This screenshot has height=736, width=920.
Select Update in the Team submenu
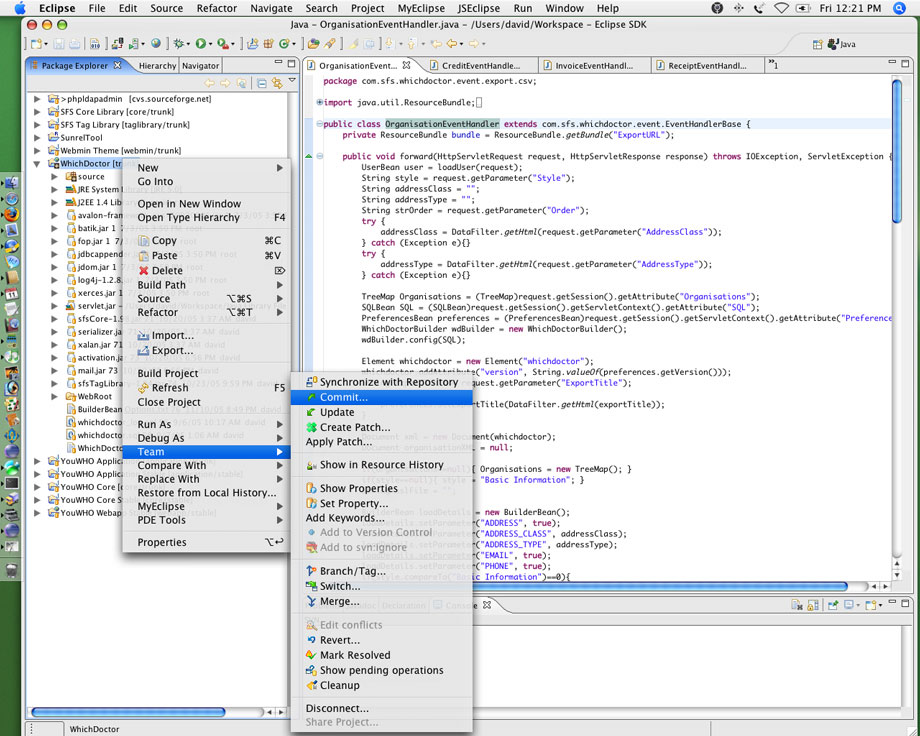pos(381,412)
